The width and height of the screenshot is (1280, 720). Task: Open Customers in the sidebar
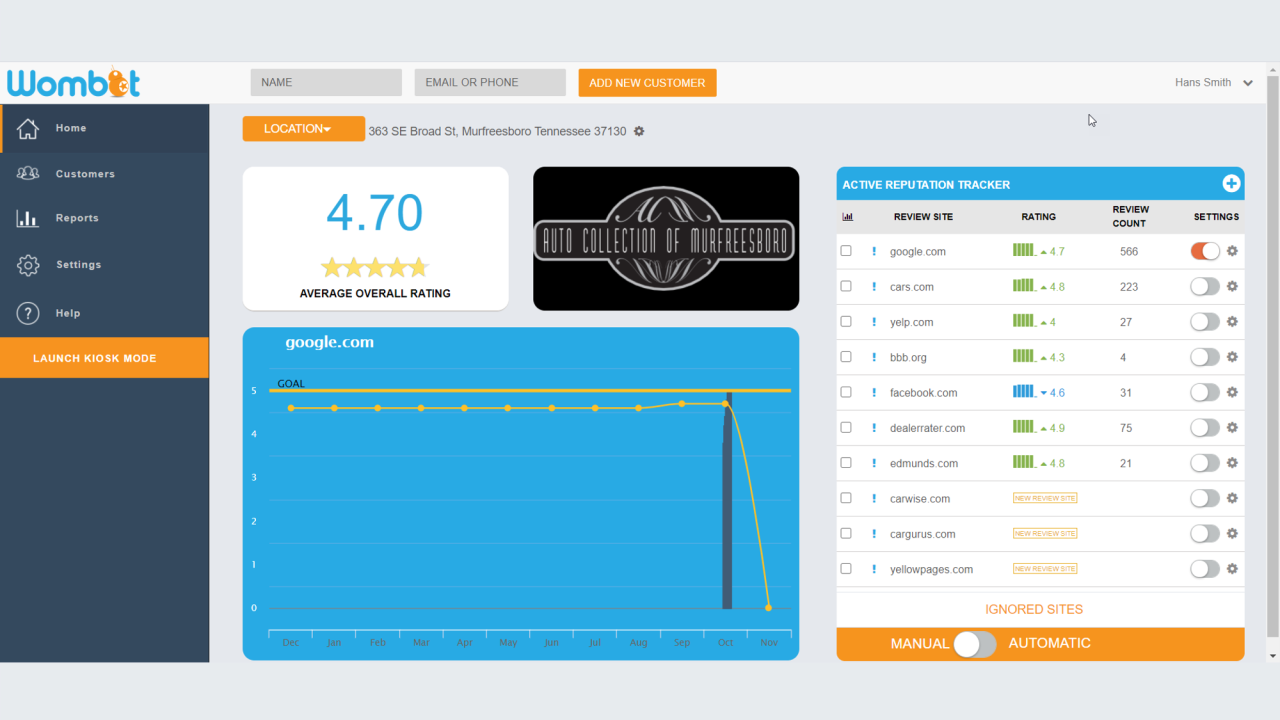pyautogui.click(x=85, y=174)
